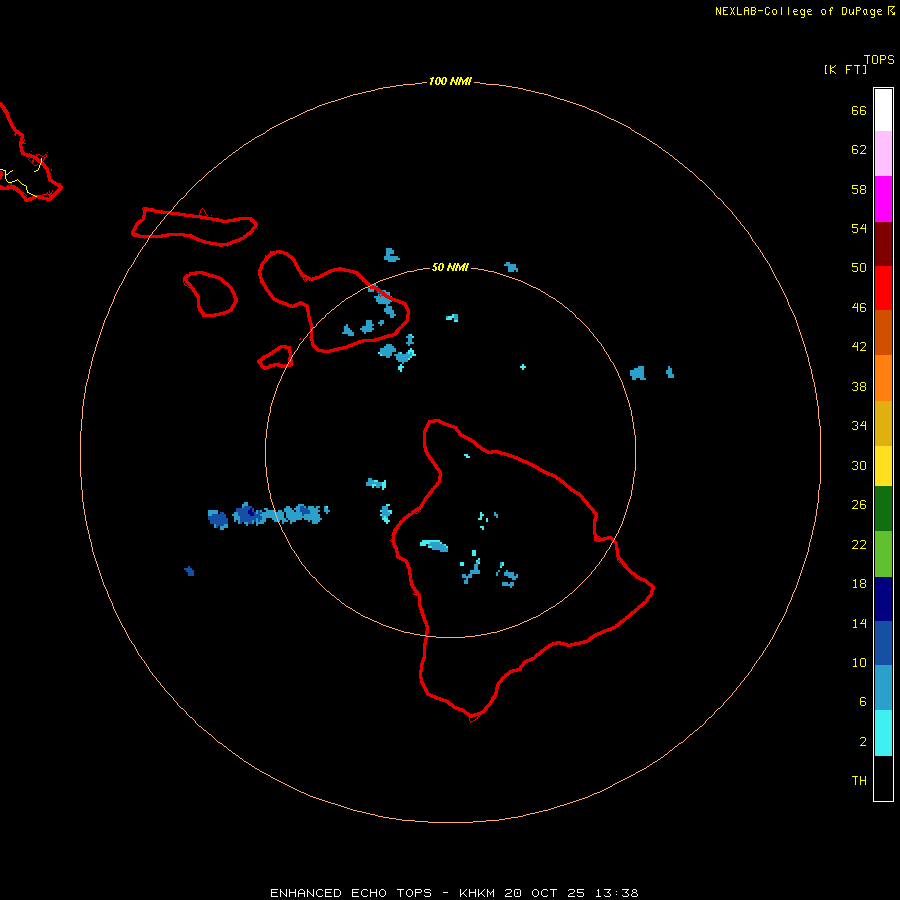This screenshot has height=900, width=900.
Task: Click the legend value "10"
Action: (x=859, y=663)
